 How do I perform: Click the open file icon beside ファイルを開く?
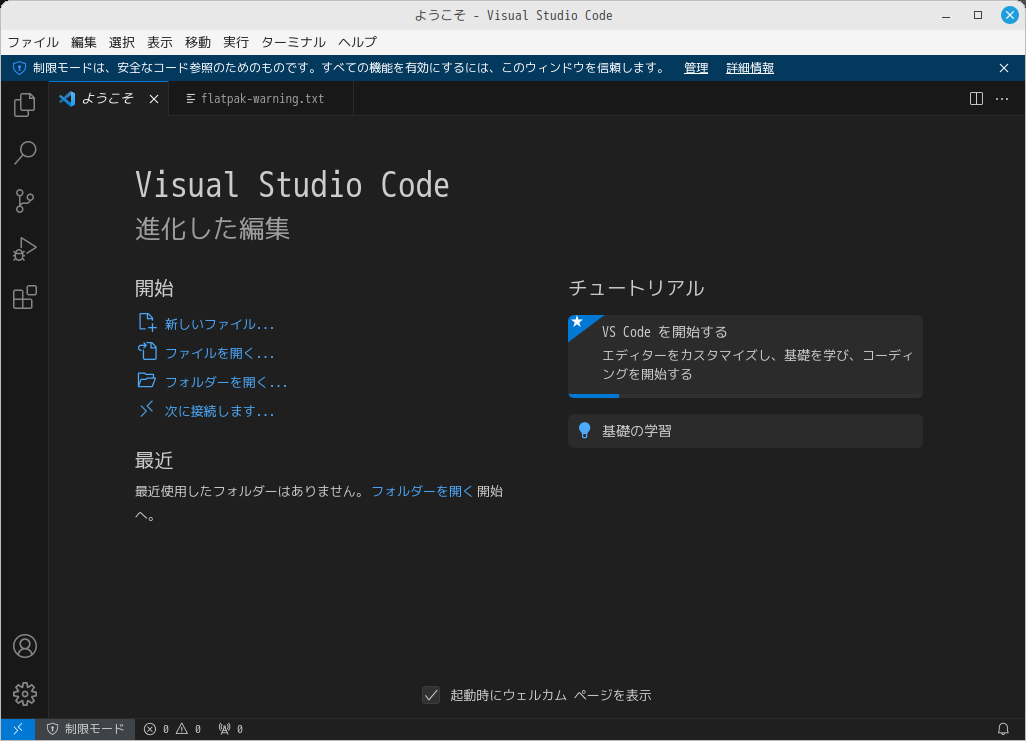[147, 352]
